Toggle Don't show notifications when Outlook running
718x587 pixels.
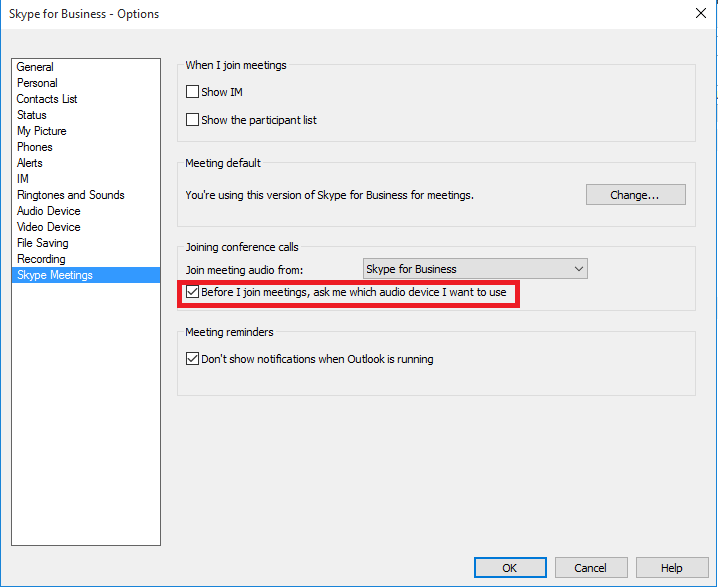coord(192,359)
